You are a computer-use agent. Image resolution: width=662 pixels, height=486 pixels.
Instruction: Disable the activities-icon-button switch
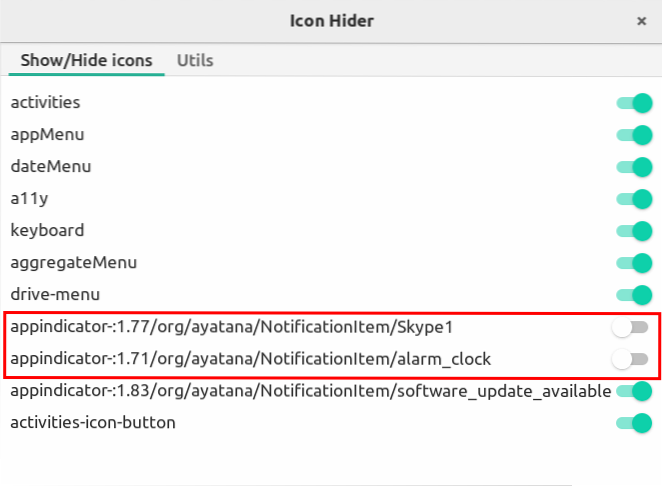tap(633, 423)
